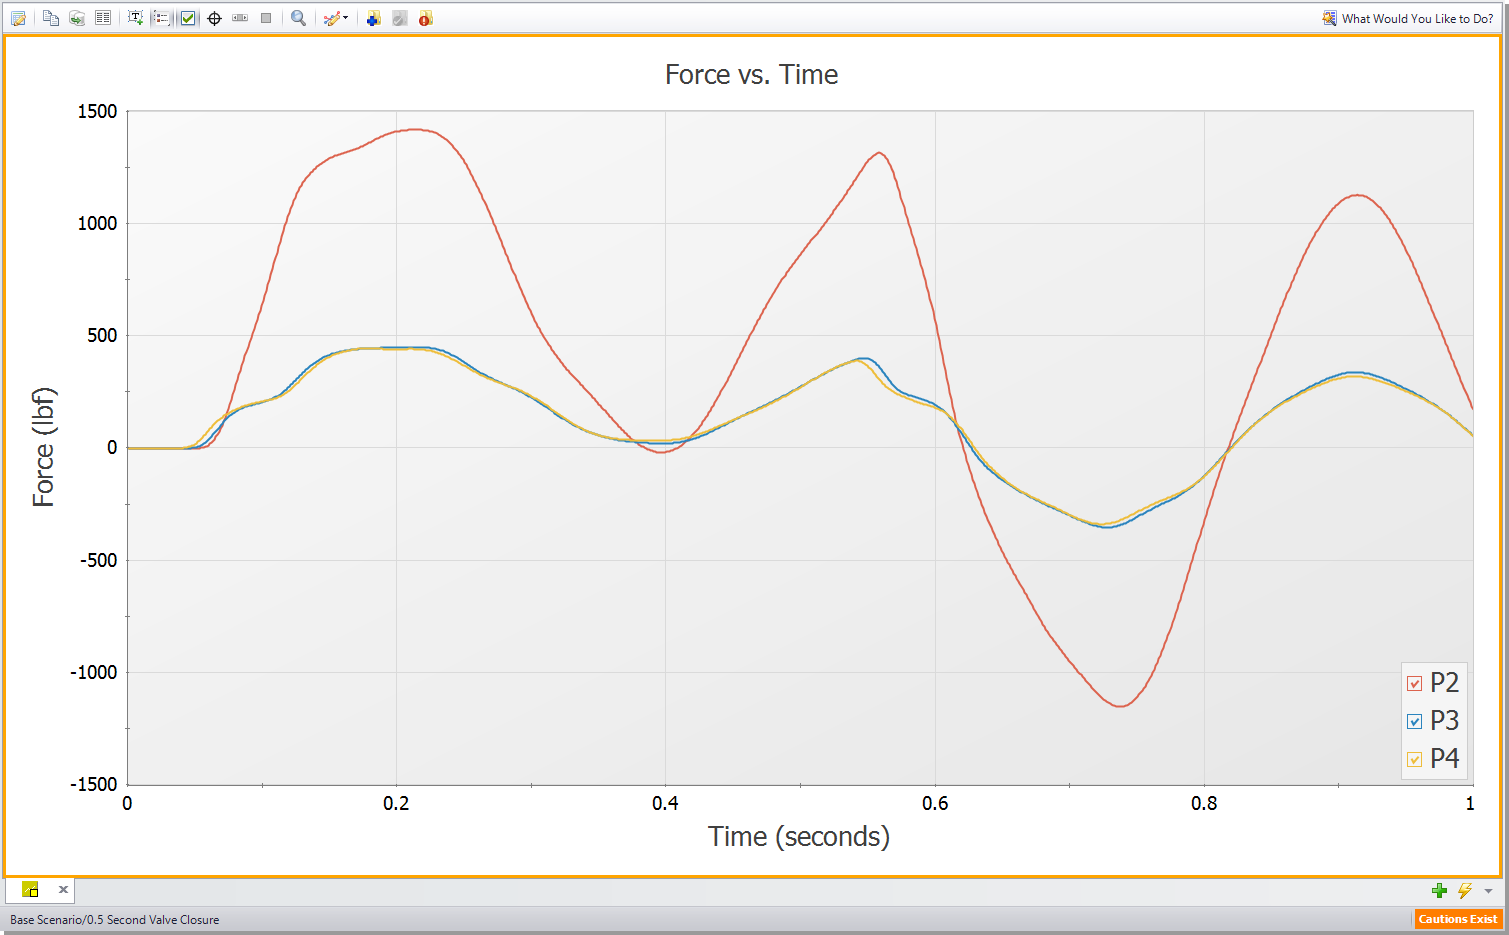Export the graph data
Viewport: 1509px width, 935px height.
[76, 17]
